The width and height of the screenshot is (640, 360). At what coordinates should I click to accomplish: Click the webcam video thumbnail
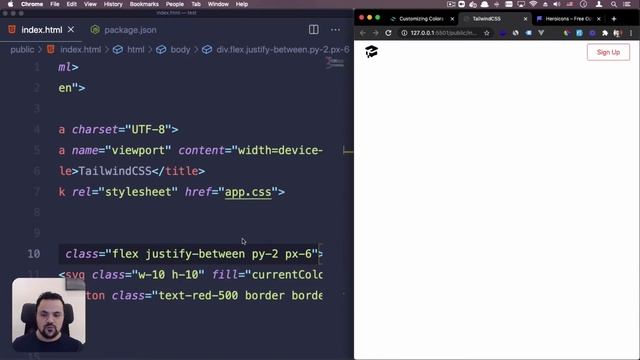[49, 314]
